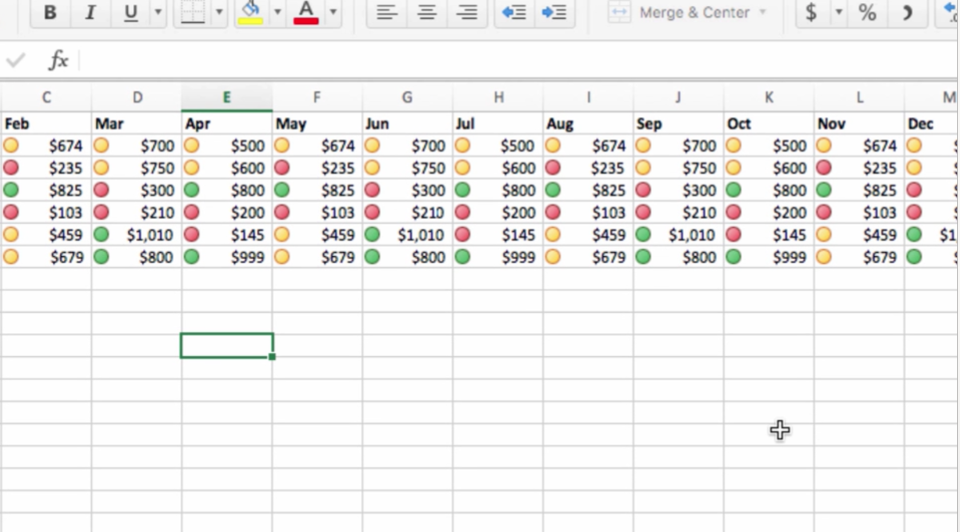Select $999 cell under Apr

tap(227, 257)
